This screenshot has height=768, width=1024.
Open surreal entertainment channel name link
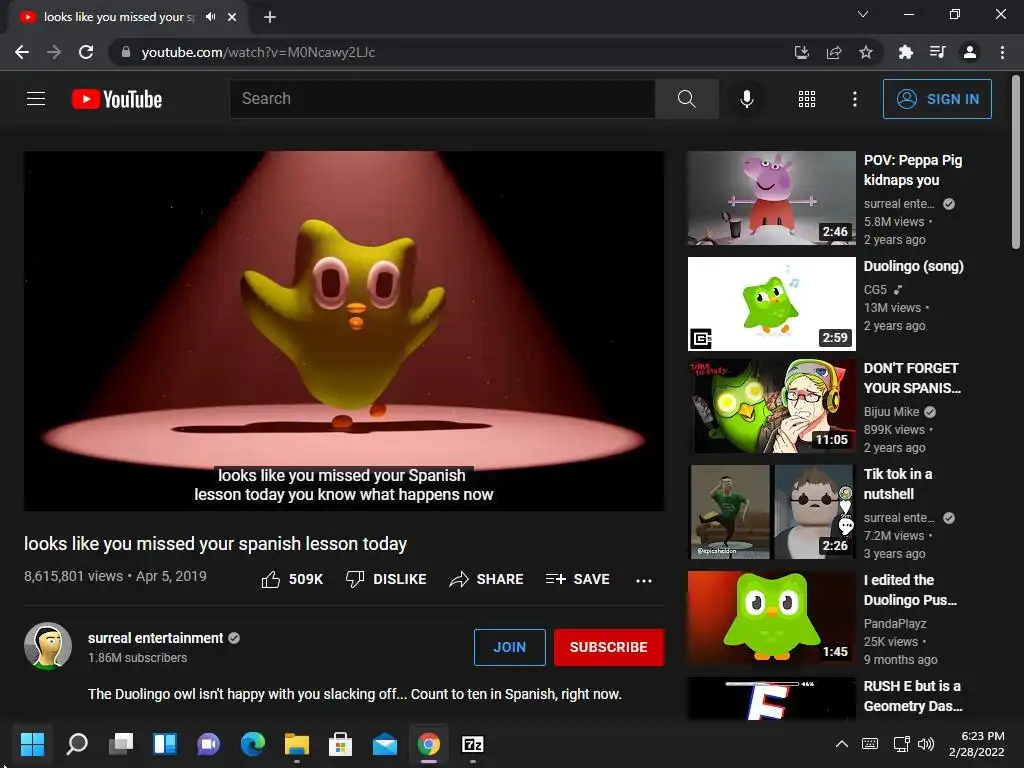coord(155,638)
